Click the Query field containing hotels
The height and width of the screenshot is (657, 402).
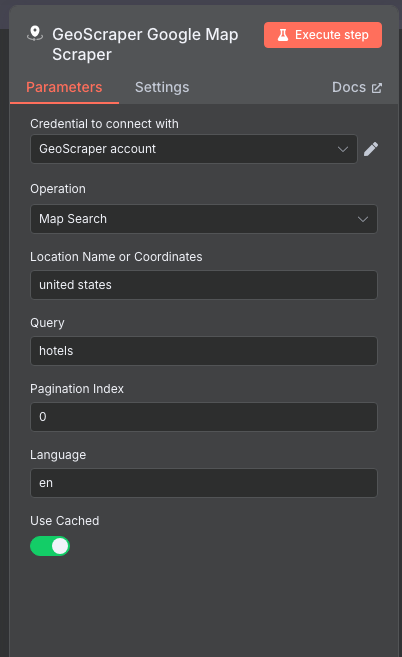[204, 351]
